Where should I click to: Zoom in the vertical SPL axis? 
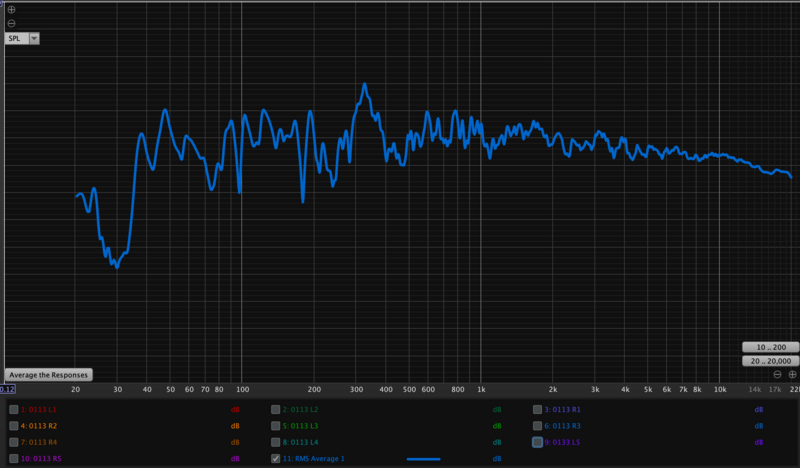tap(11, 9)
